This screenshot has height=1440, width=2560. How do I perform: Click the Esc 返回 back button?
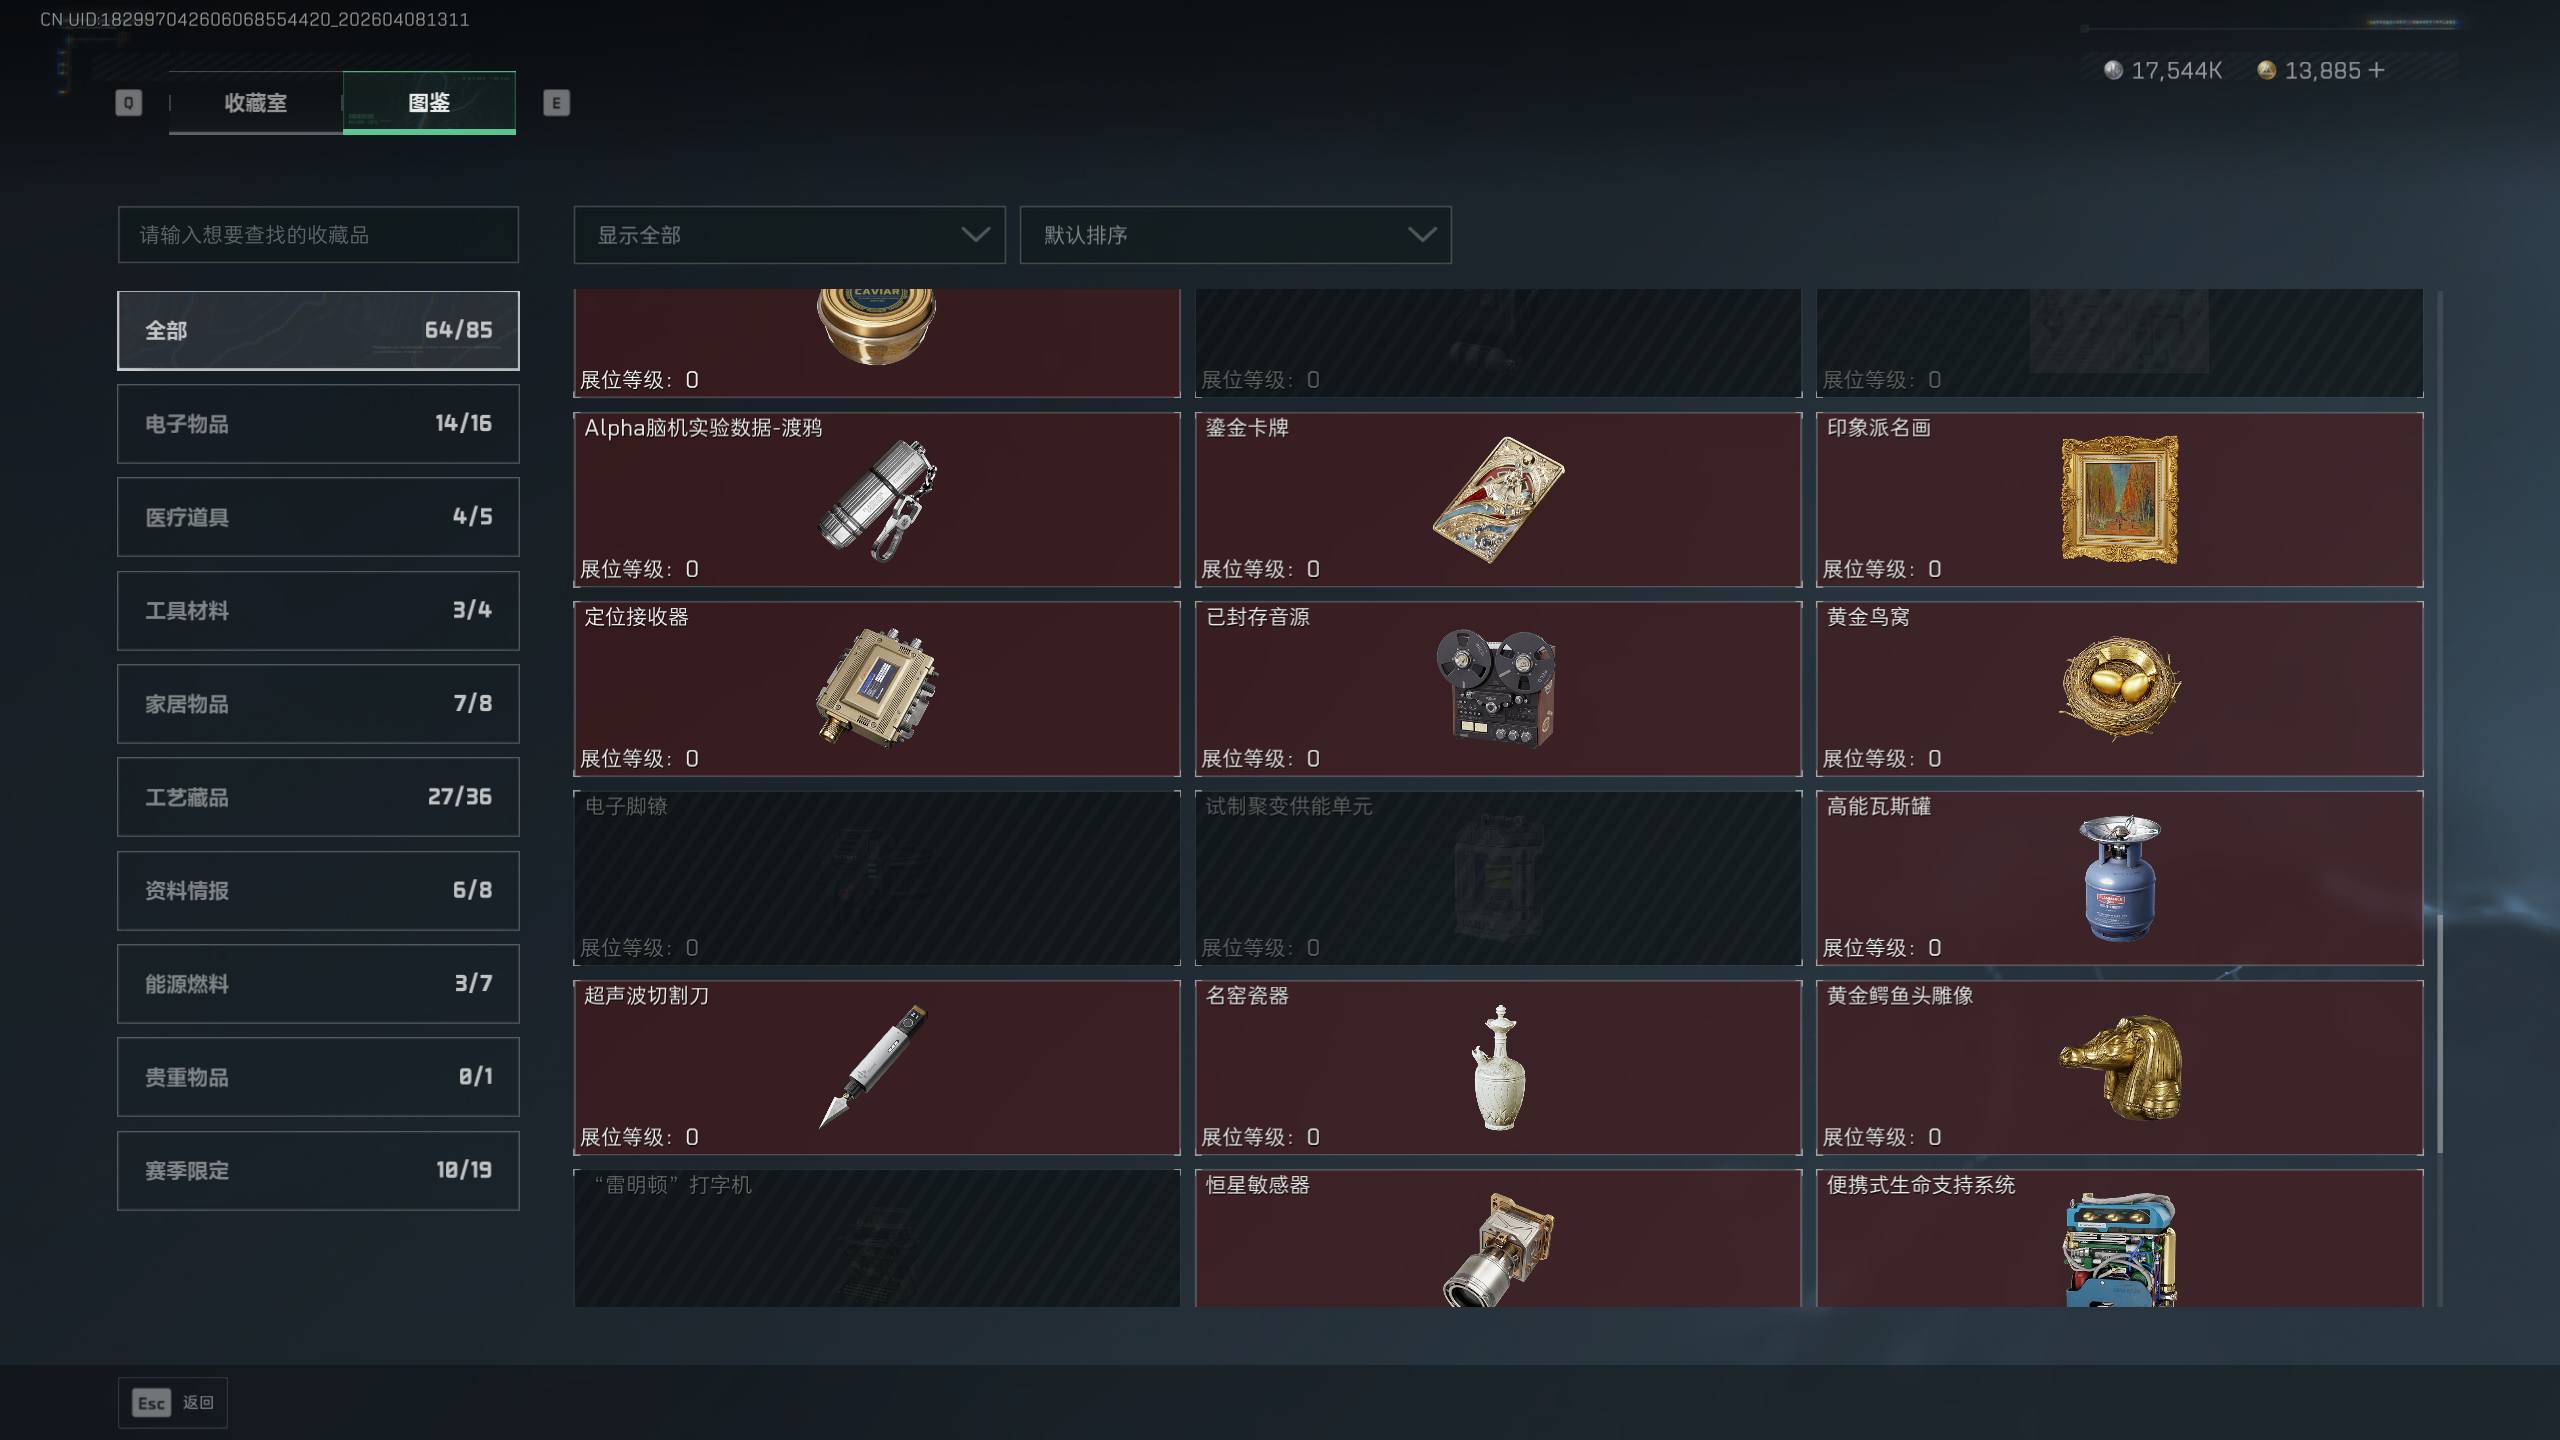(173, 1402)
